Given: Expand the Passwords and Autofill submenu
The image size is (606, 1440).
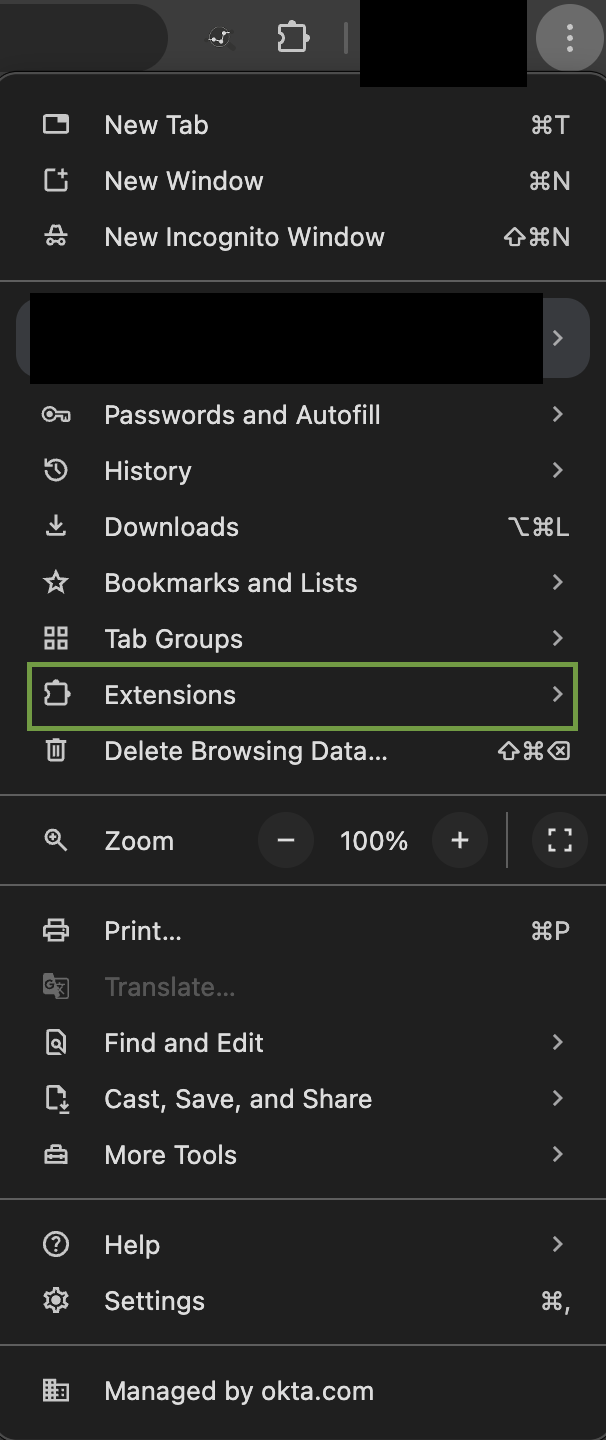Looking at the screenshot, I should pyautogui.click(x=300, y=414).
